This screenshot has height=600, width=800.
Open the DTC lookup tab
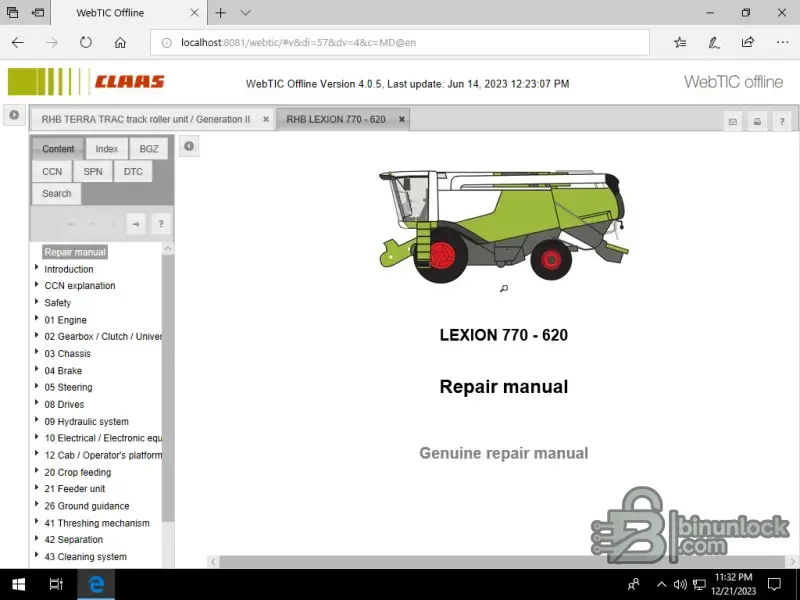[x=133, y=171]
